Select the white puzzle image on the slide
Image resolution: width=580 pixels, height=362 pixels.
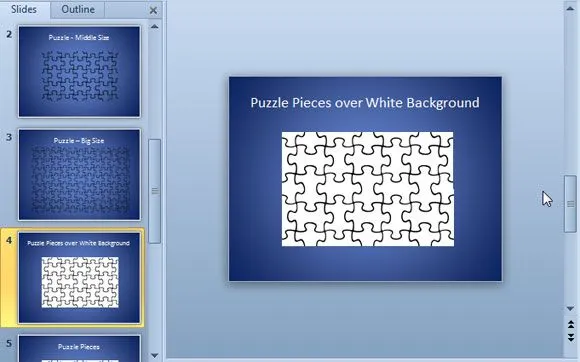pyautogui.click(x=368, y=189)
